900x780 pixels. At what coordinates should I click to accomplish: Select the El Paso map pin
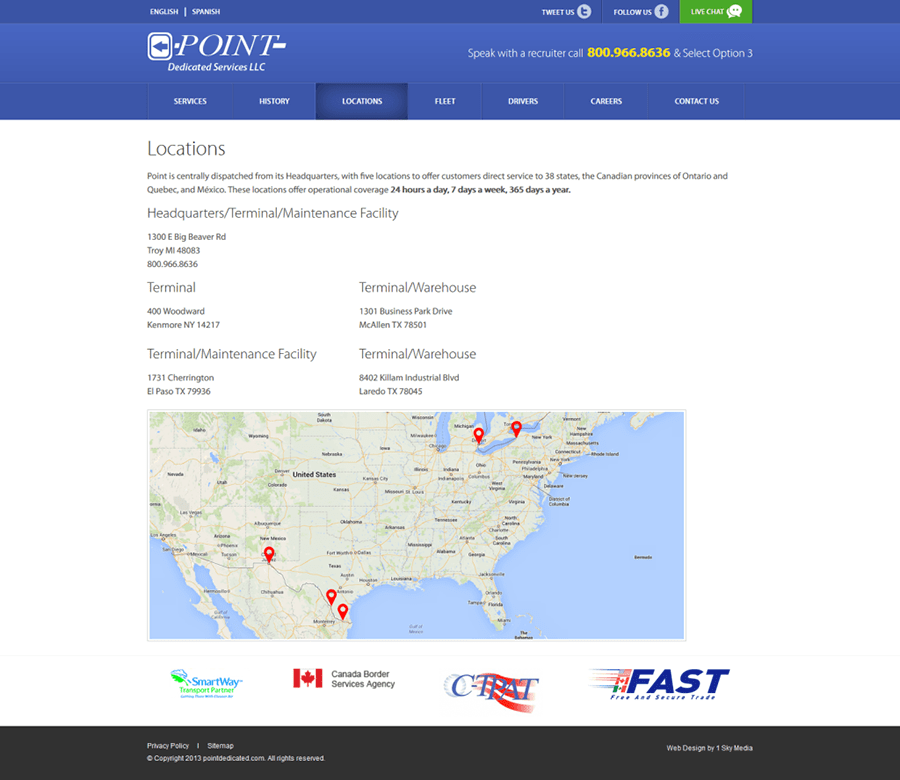[x=269, y=554]
